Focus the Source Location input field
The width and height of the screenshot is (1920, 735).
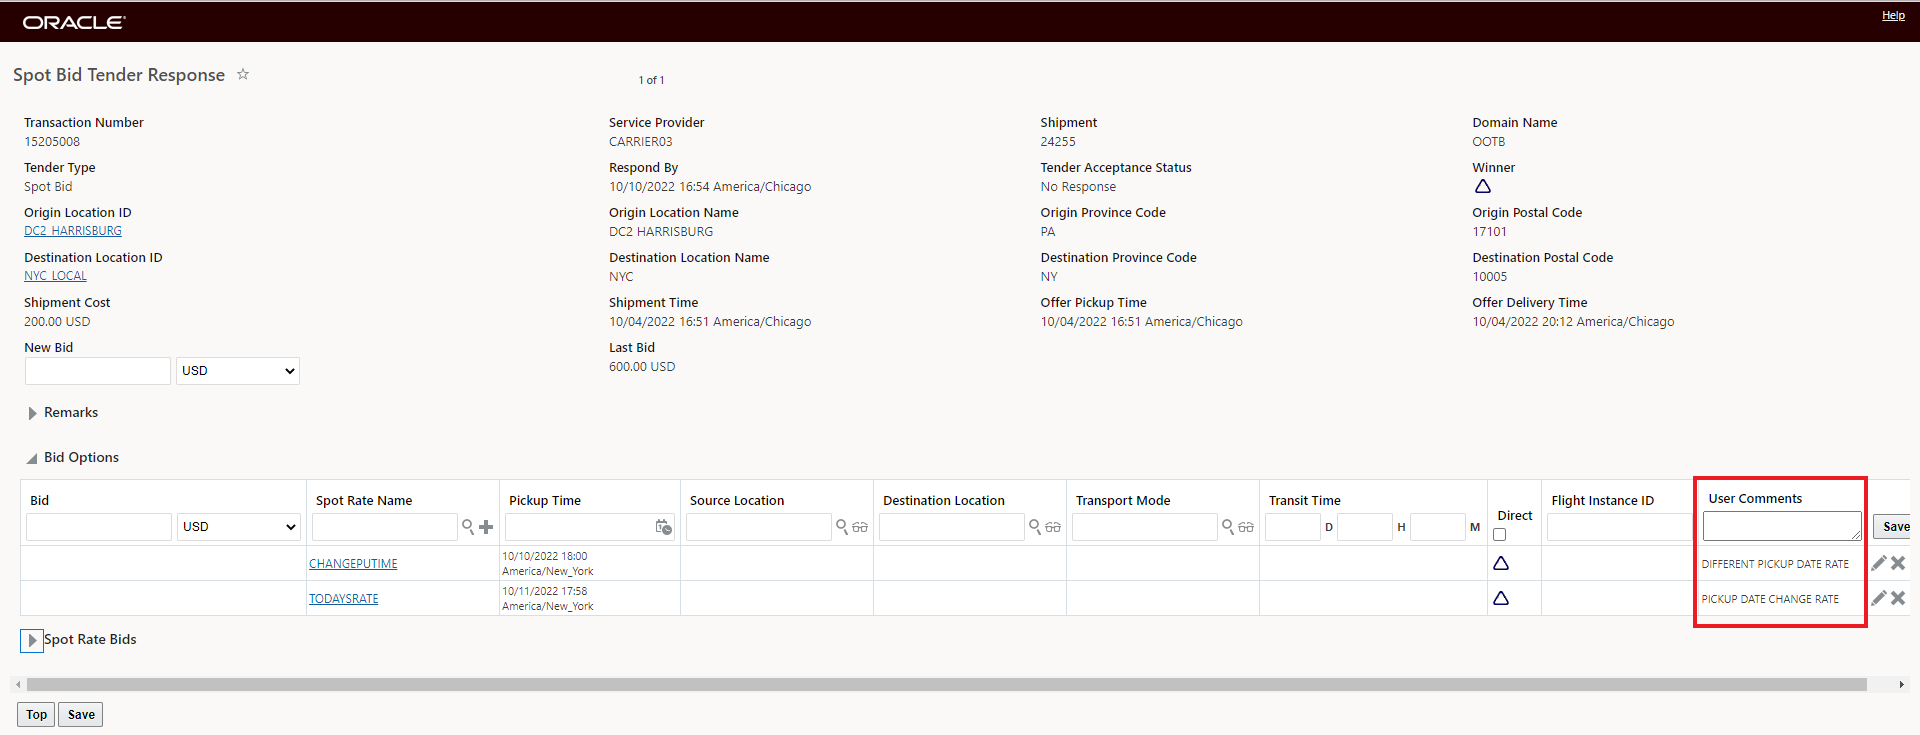[x=759, y=527]
